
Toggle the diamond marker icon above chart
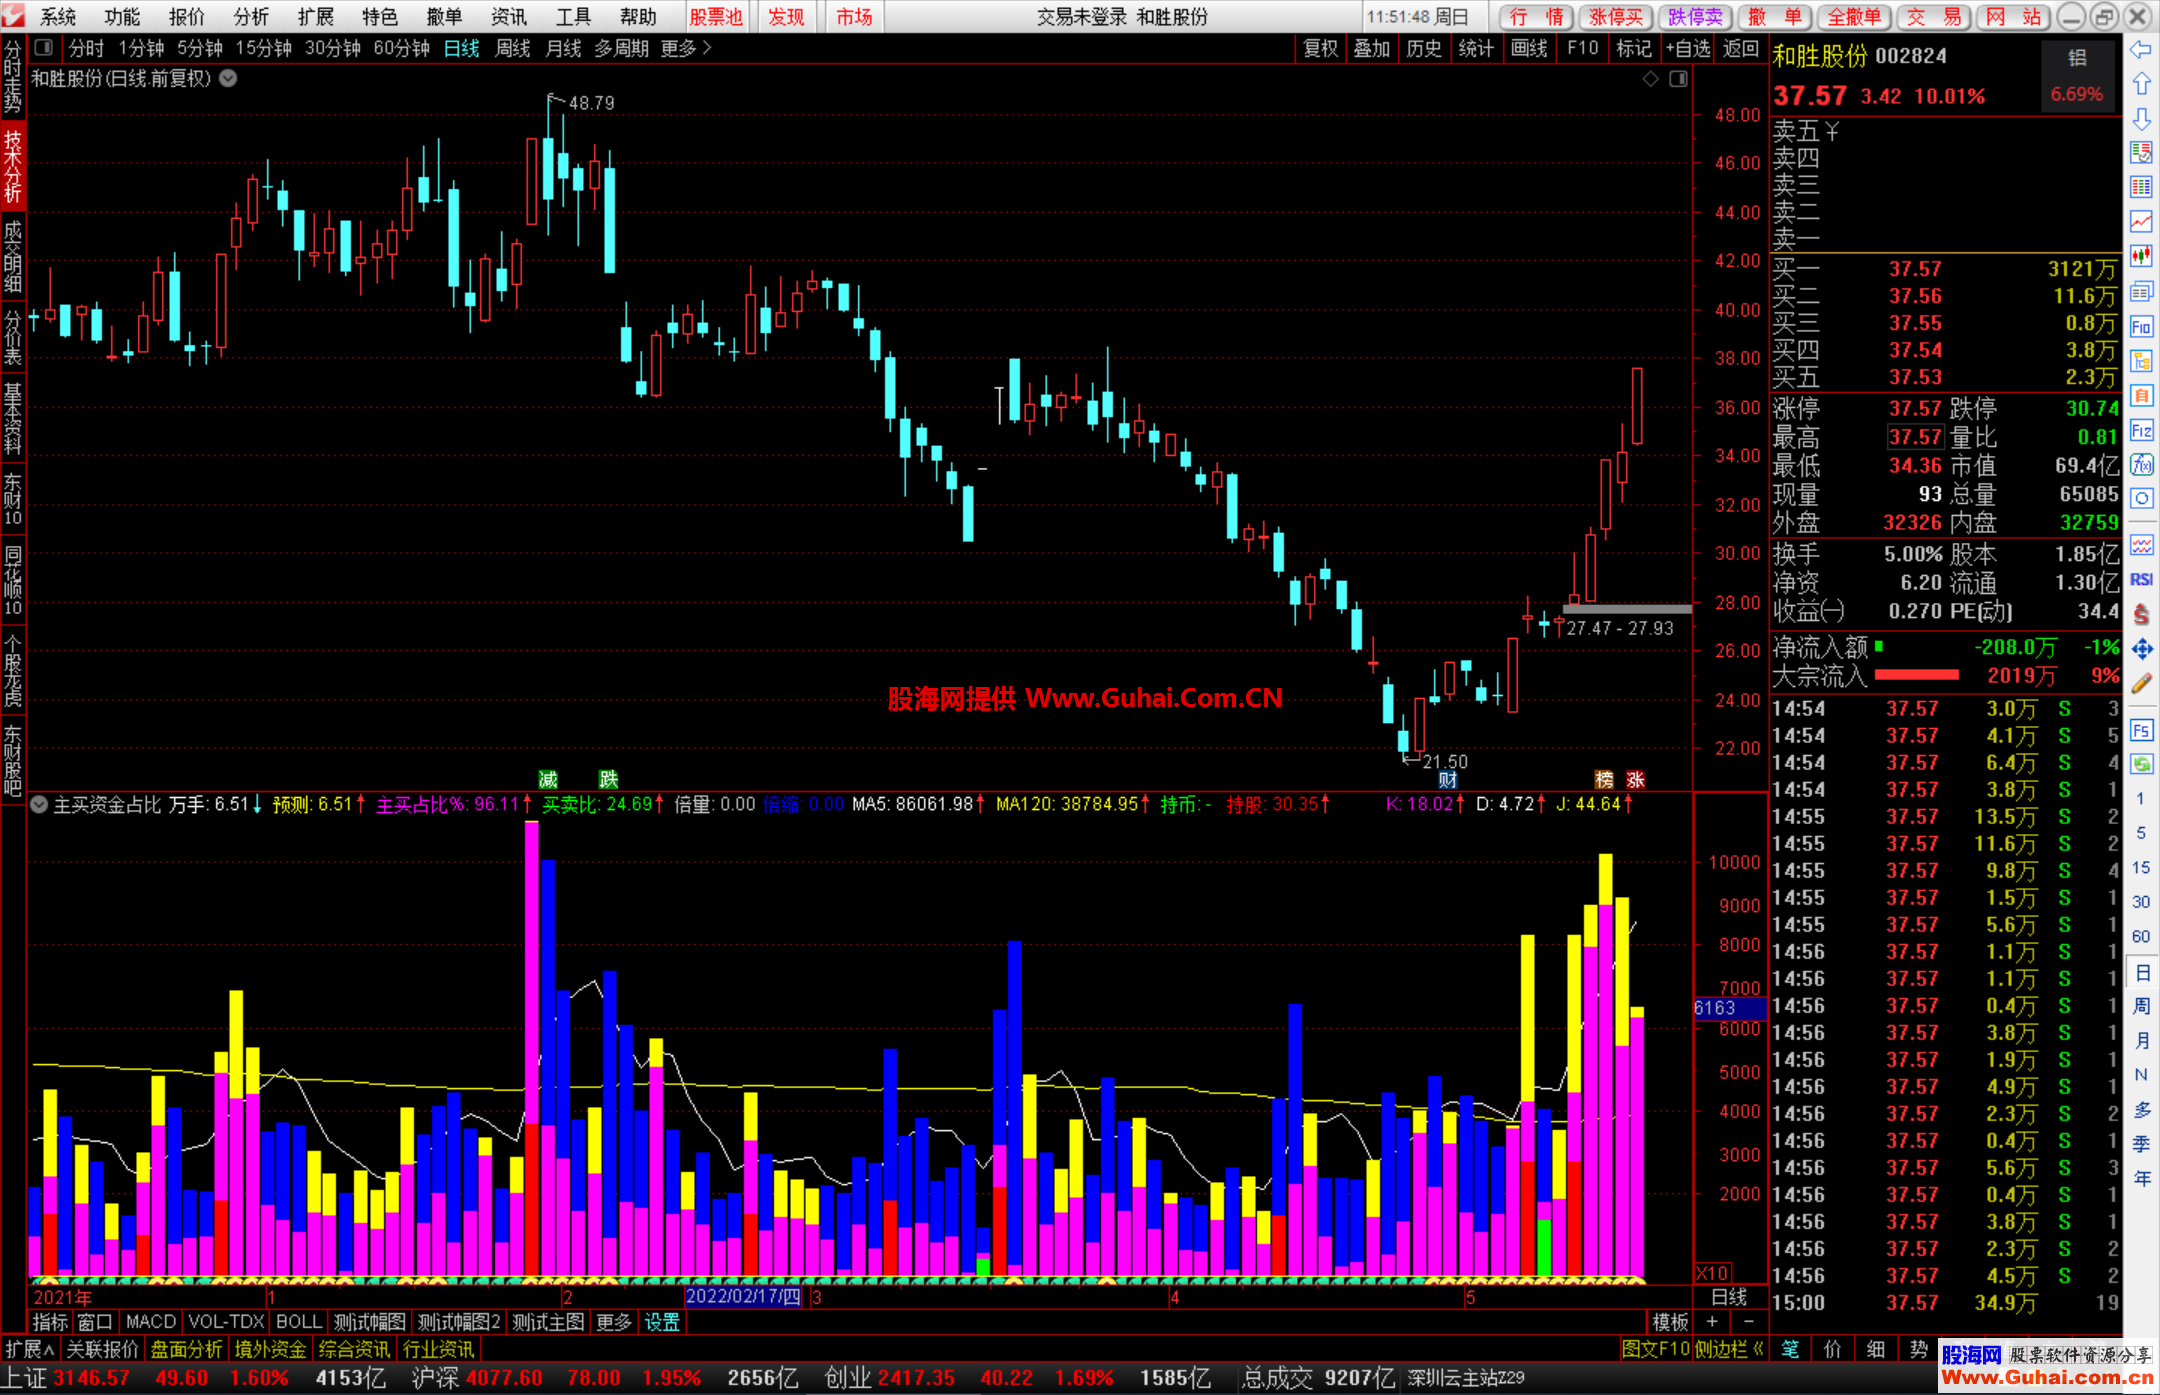pyautogui.click(x=1650, y=79)
